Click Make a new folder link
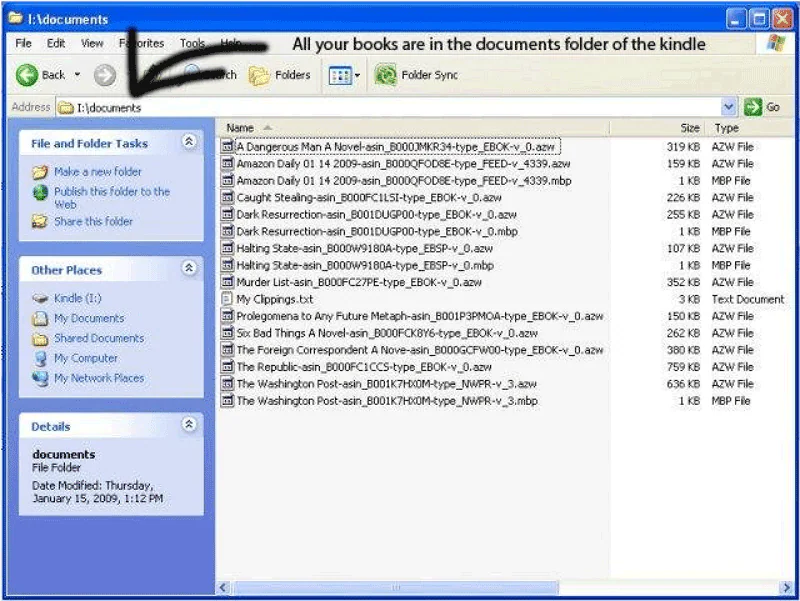This screenshot has width=800, height=601. pos(98,172)
